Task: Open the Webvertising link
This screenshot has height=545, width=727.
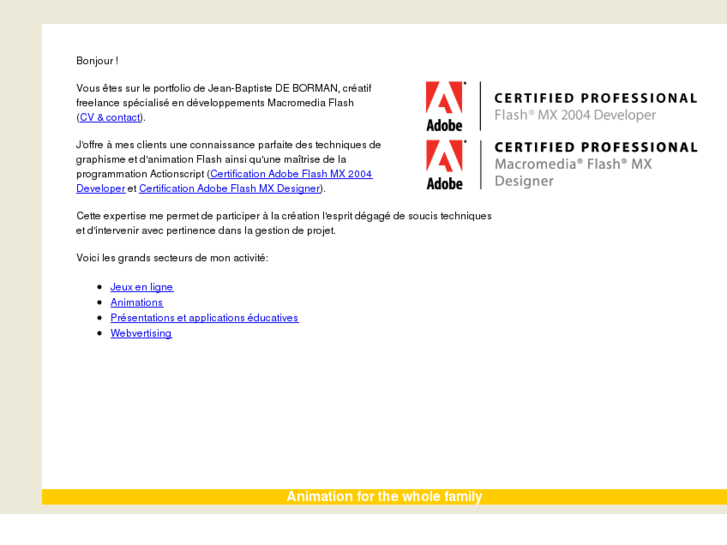Action: [x=141, y=333]
